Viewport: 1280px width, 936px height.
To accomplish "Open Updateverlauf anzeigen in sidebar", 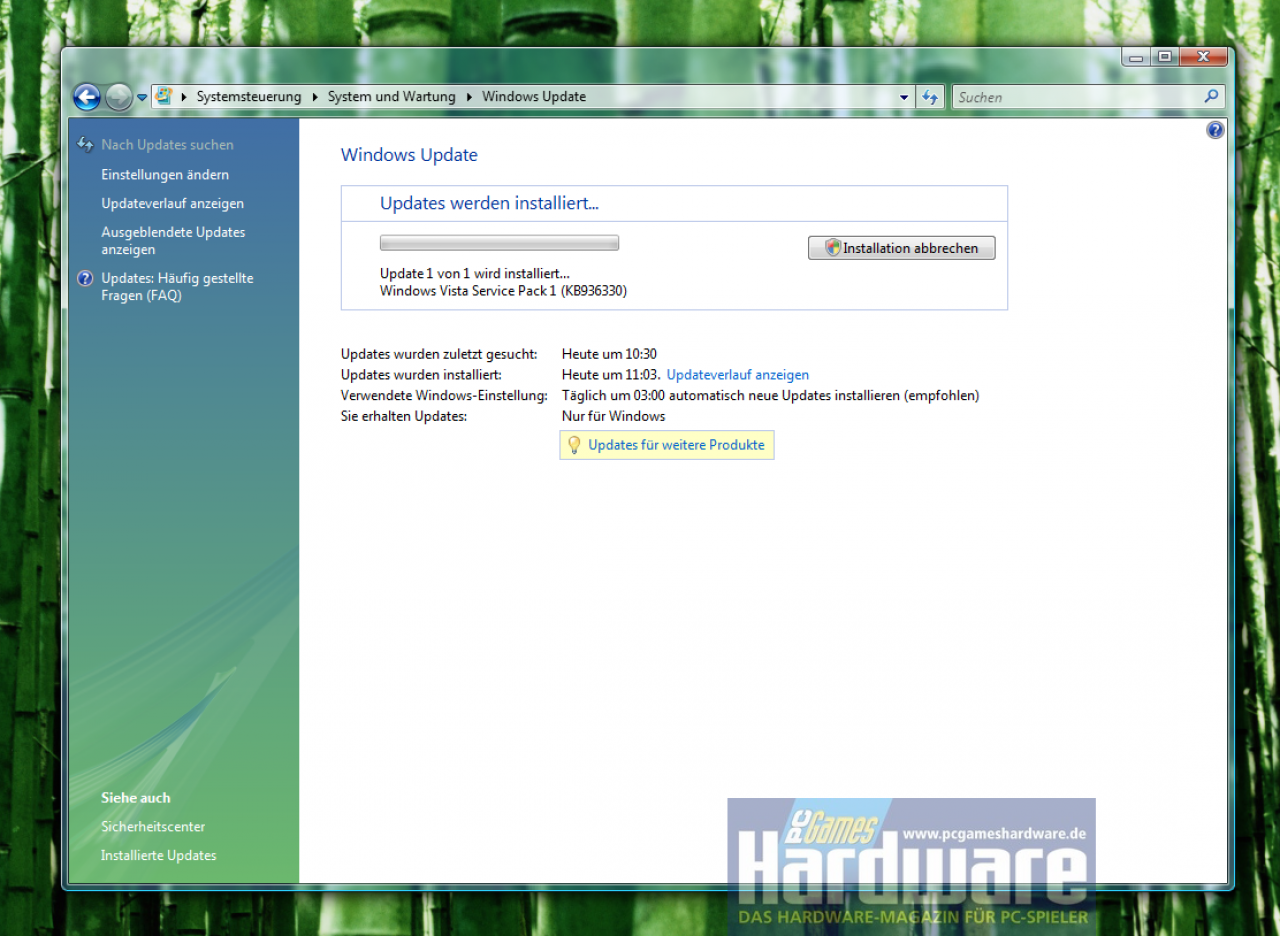I will (172, 203).
